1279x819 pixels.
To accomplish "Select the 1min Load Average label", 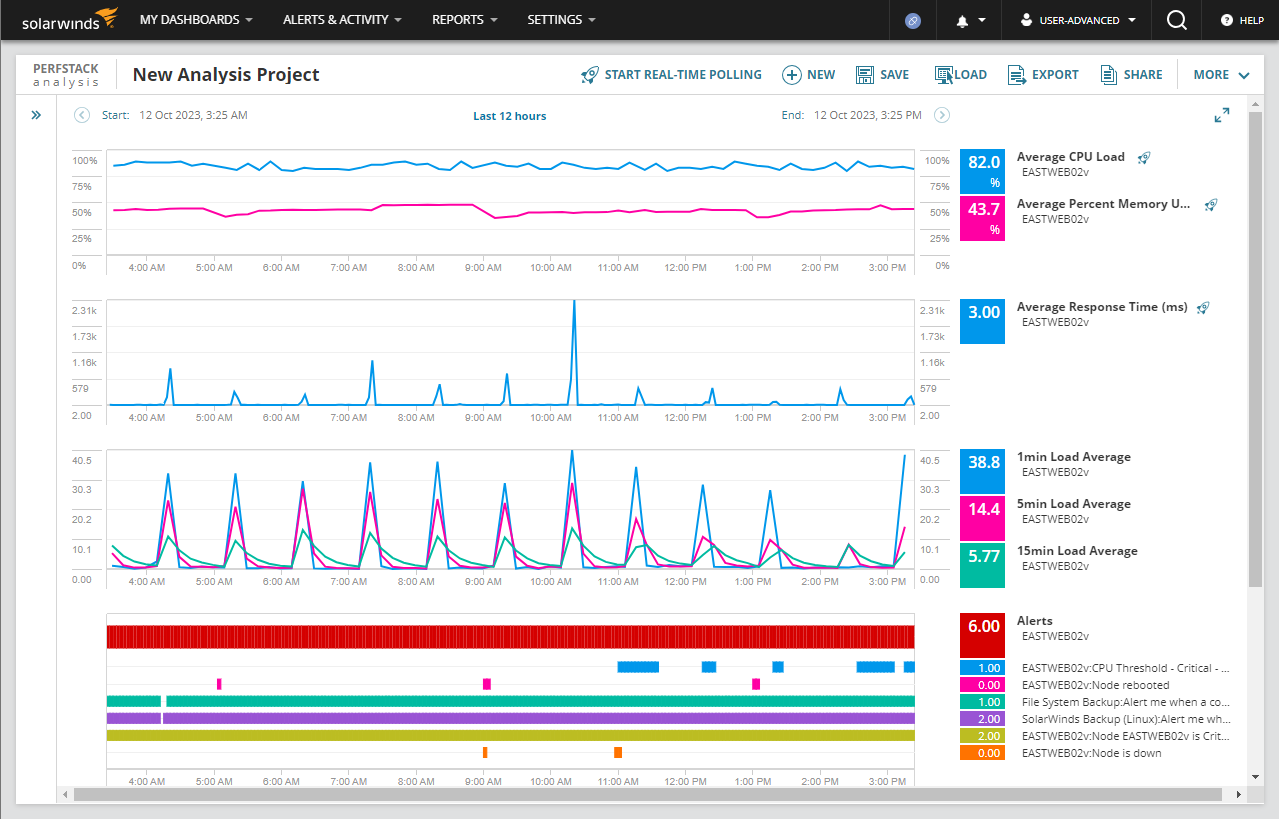I will pos(1074,457).
